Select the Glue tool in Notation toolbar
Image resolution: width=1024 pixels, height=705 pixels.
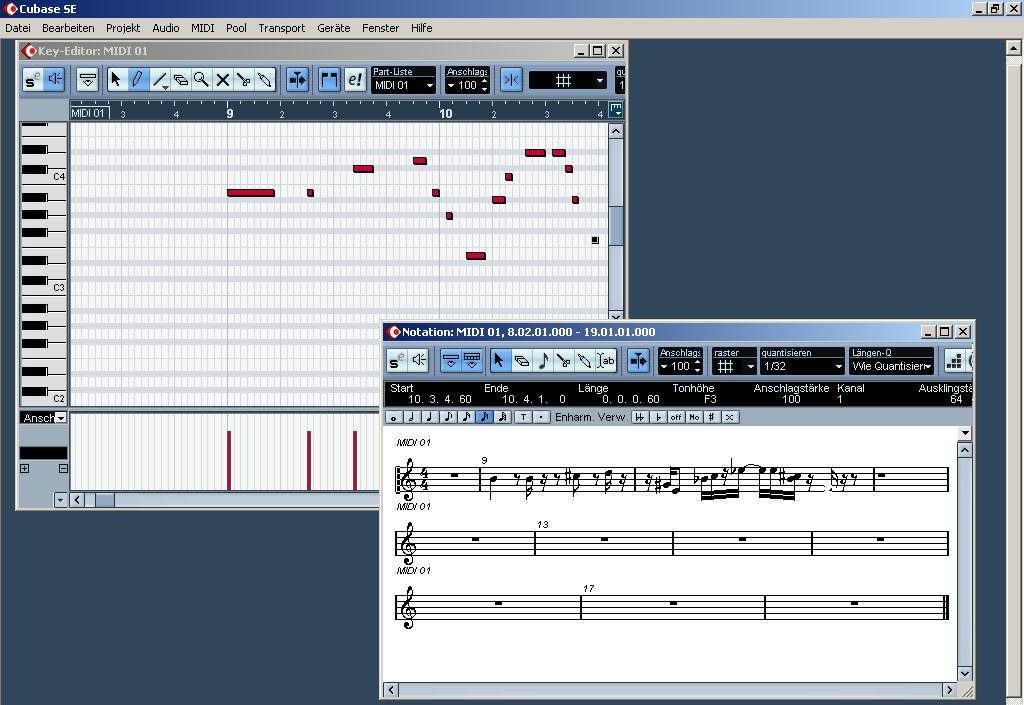tap(584, 360)
